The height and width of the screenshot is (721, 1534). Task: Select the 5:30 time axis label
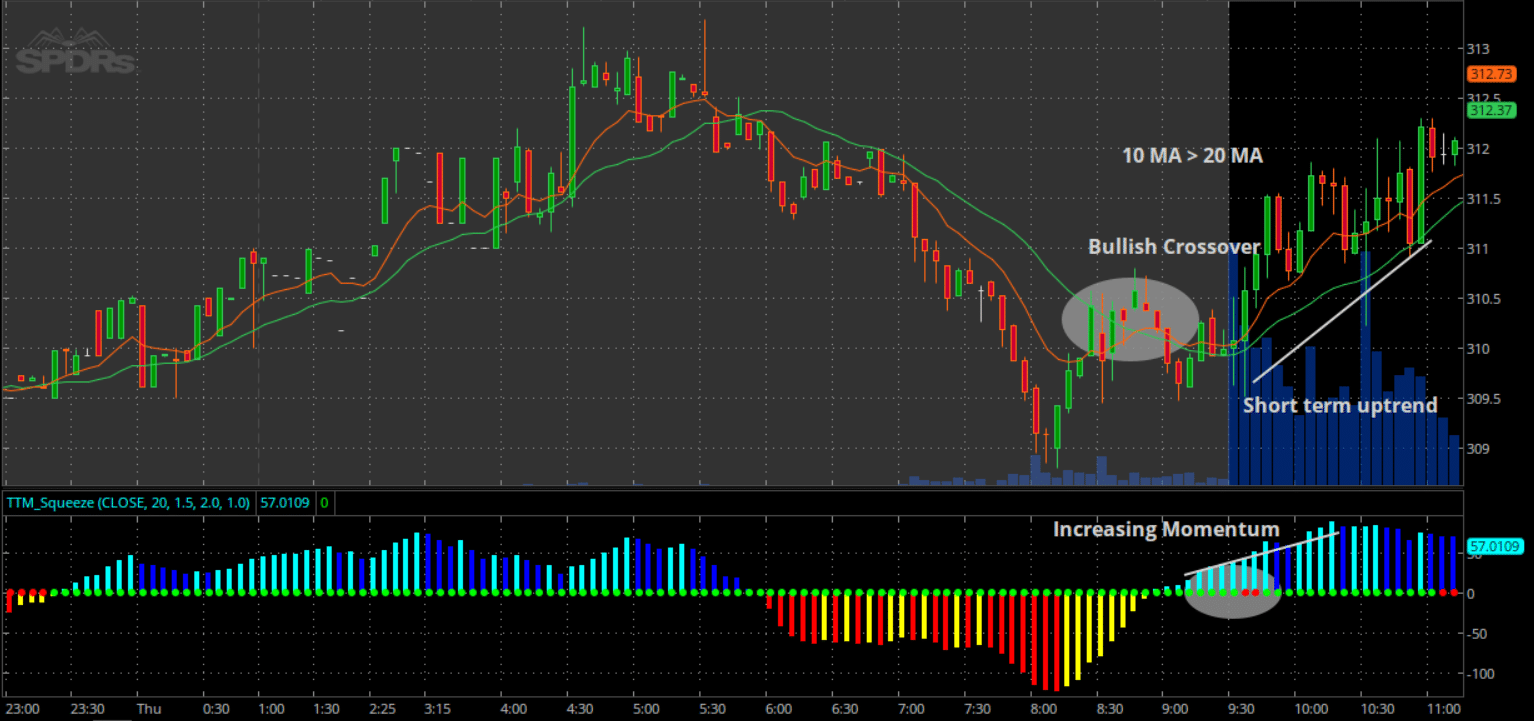click(x=712, y=708)
